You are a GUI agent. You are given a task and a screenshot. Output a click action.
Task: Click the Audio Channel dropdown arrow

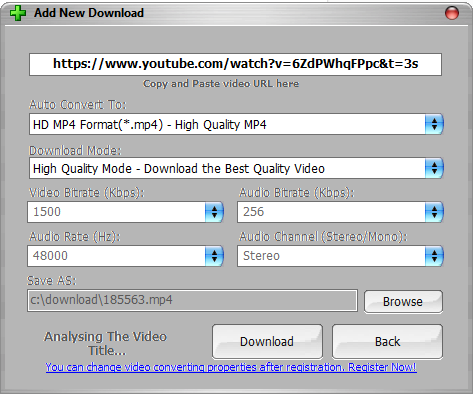434,256
